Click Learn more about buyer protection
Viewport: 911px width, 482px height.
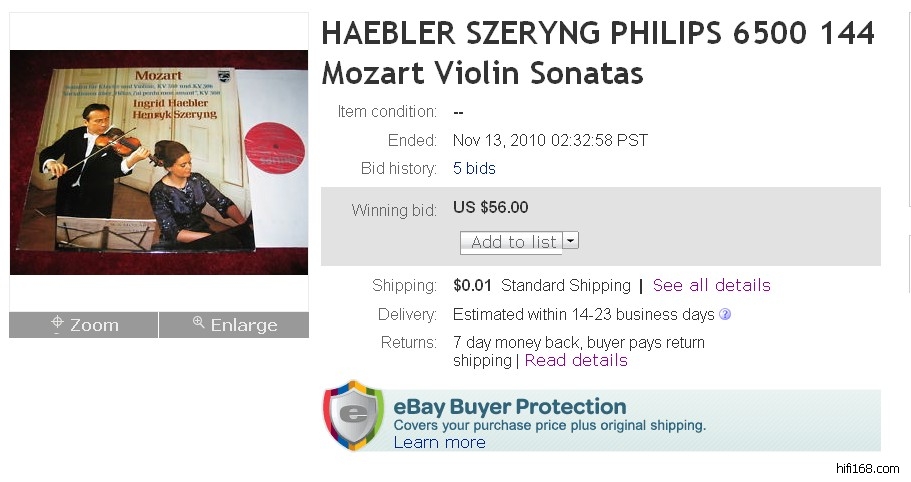[x=439, y=442]
